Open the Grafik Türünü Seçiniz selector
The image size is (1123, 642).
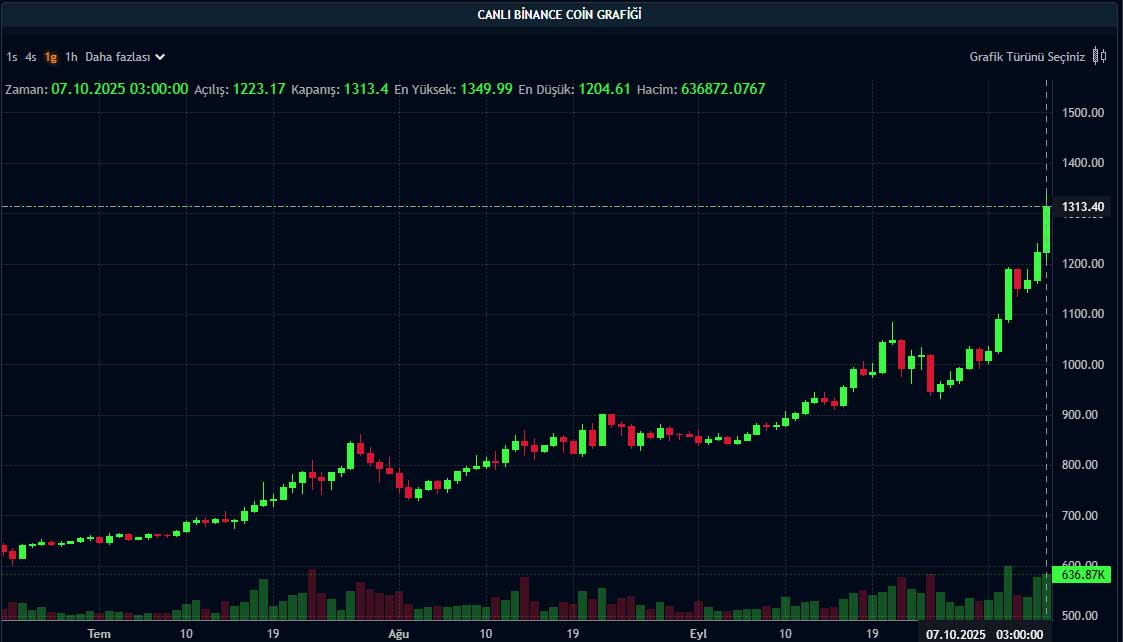click(x=1027, y=57)
